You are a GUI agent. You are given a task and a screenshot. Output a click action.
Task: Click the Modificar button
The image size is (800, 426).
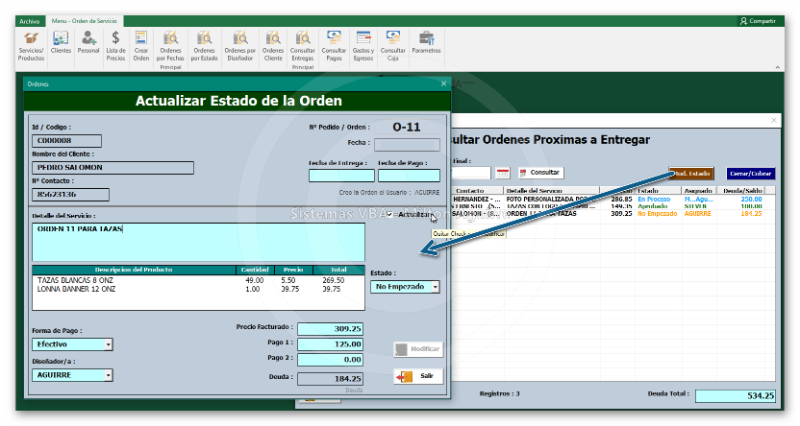click(x=418, y=349)
